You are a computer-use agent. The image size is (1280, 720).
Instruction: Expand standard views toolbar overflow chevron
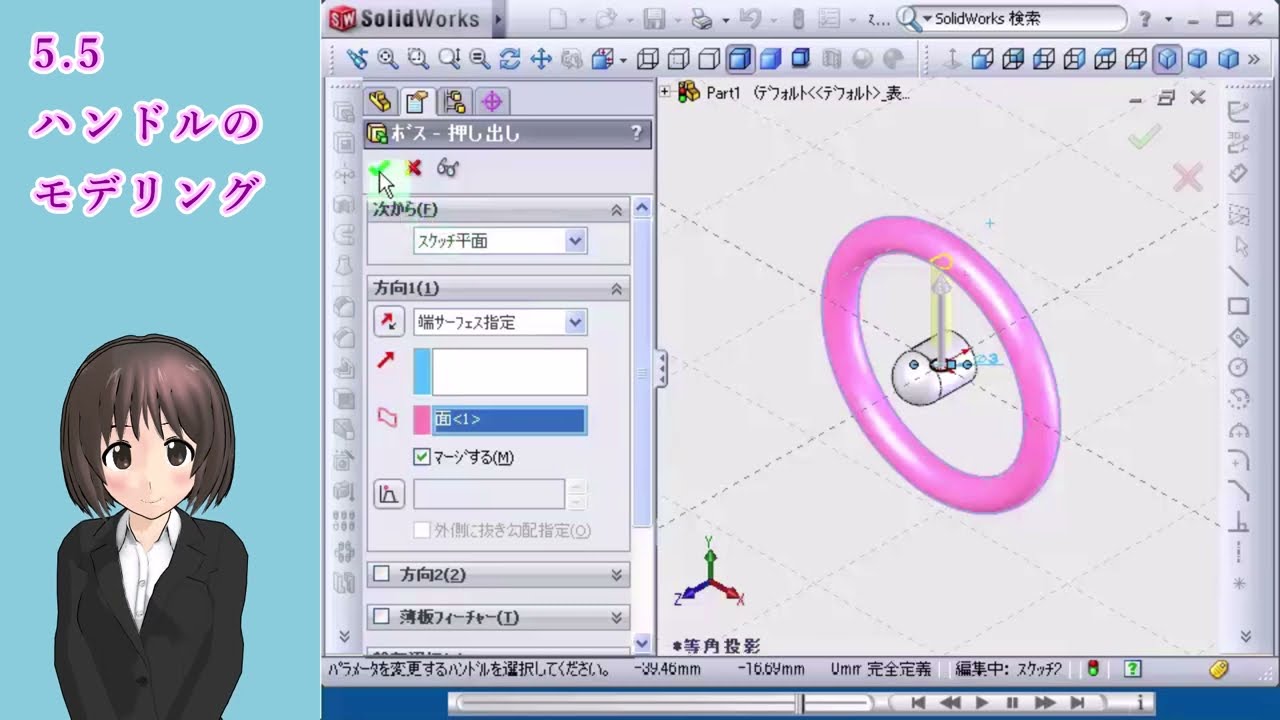[x=1253, y=59]
